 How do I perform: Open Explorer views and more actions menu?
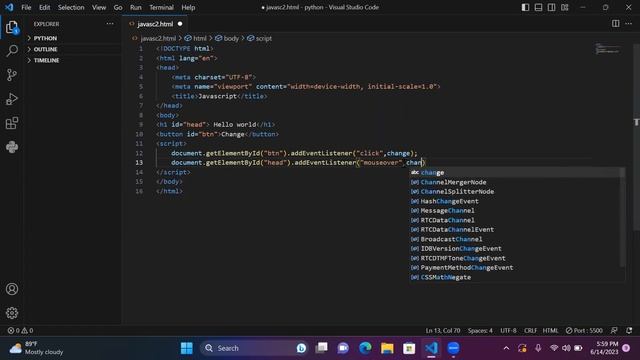110,24
